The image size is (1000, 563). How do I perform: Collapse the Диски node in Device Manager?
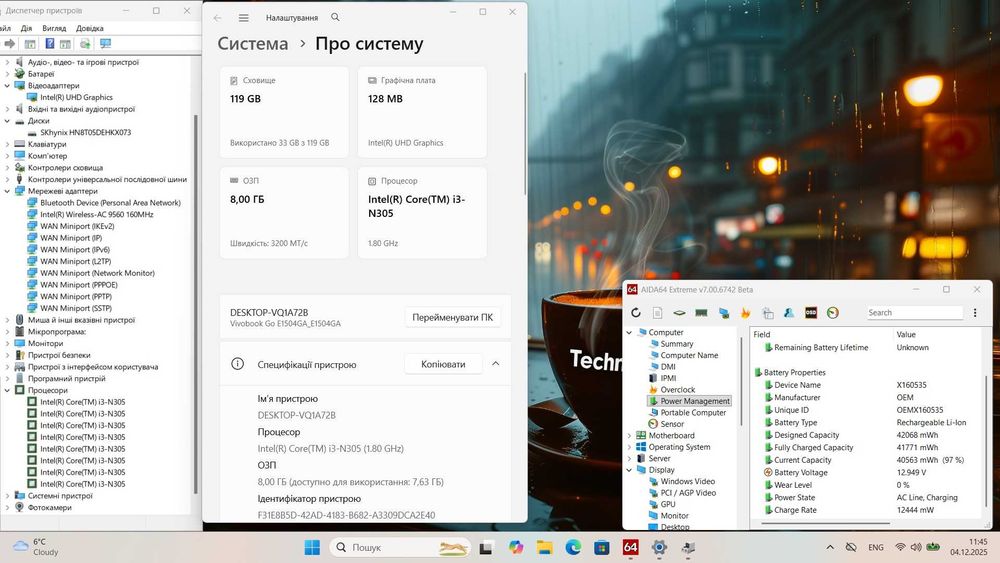[7, 121]
